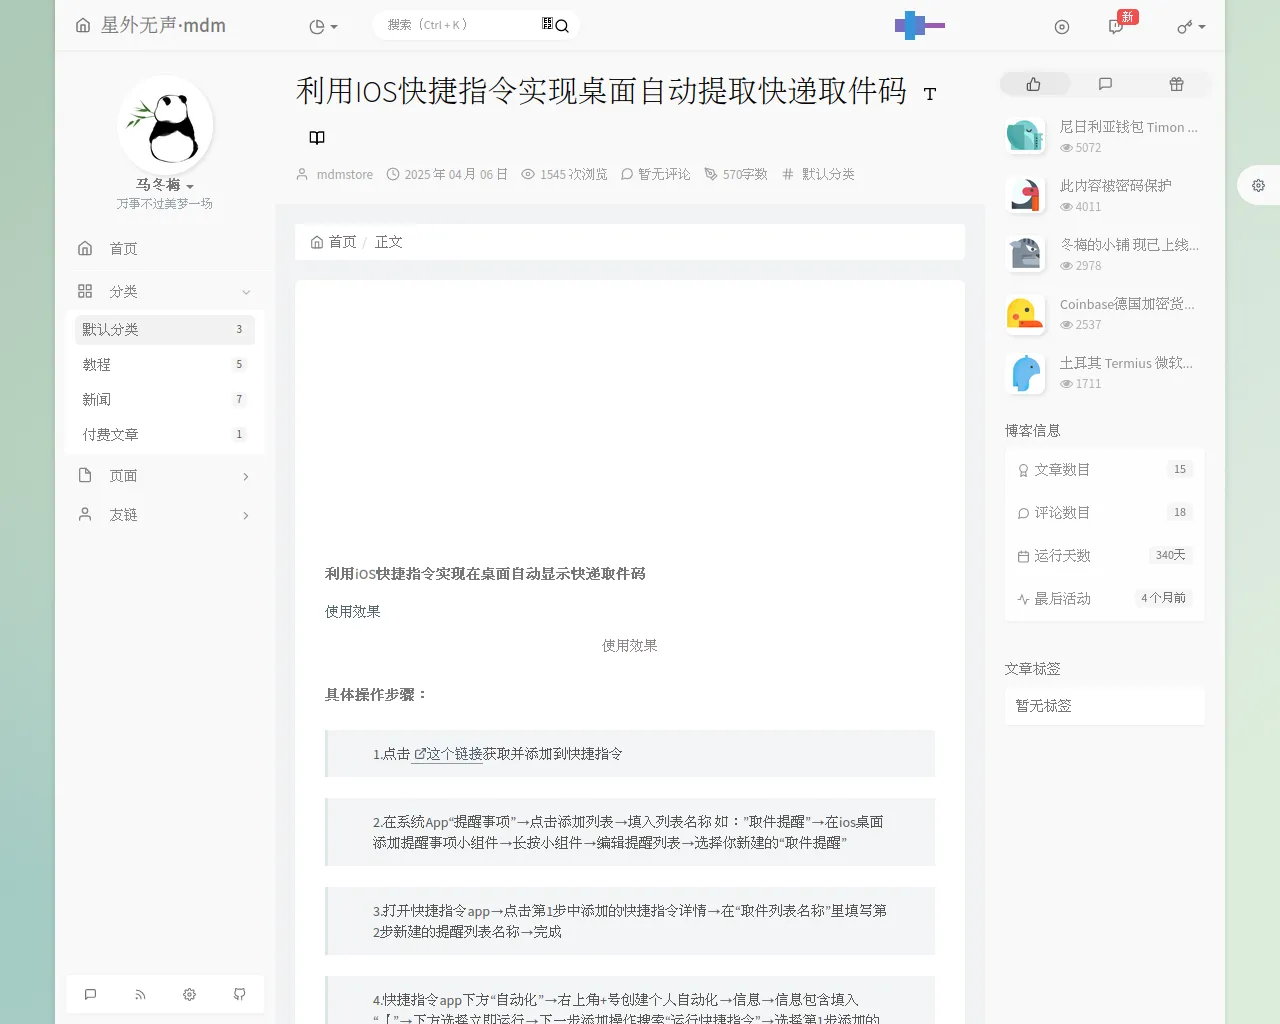Jump to comments via 暂无评论
This screenshot has height=1024, width=1280.
tap(664, 174)
